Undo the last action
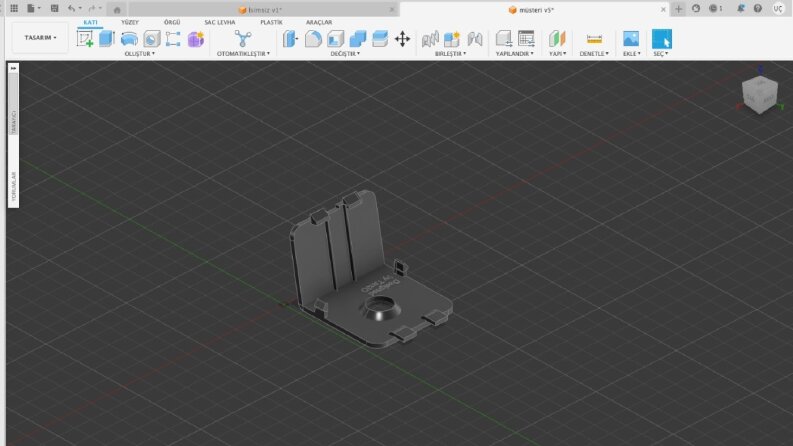Viewport: 793px width, 446px height. point(73,9)
